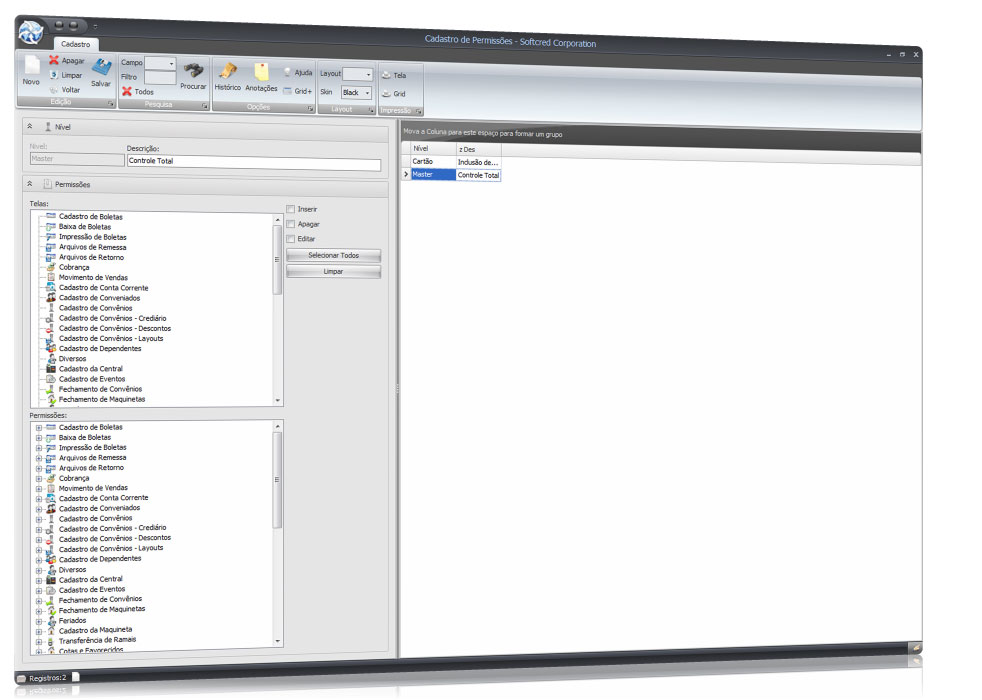This screenshot has height=700, width=982.
Task: Open the Anotações sticky note
Action: click(261, 72)
